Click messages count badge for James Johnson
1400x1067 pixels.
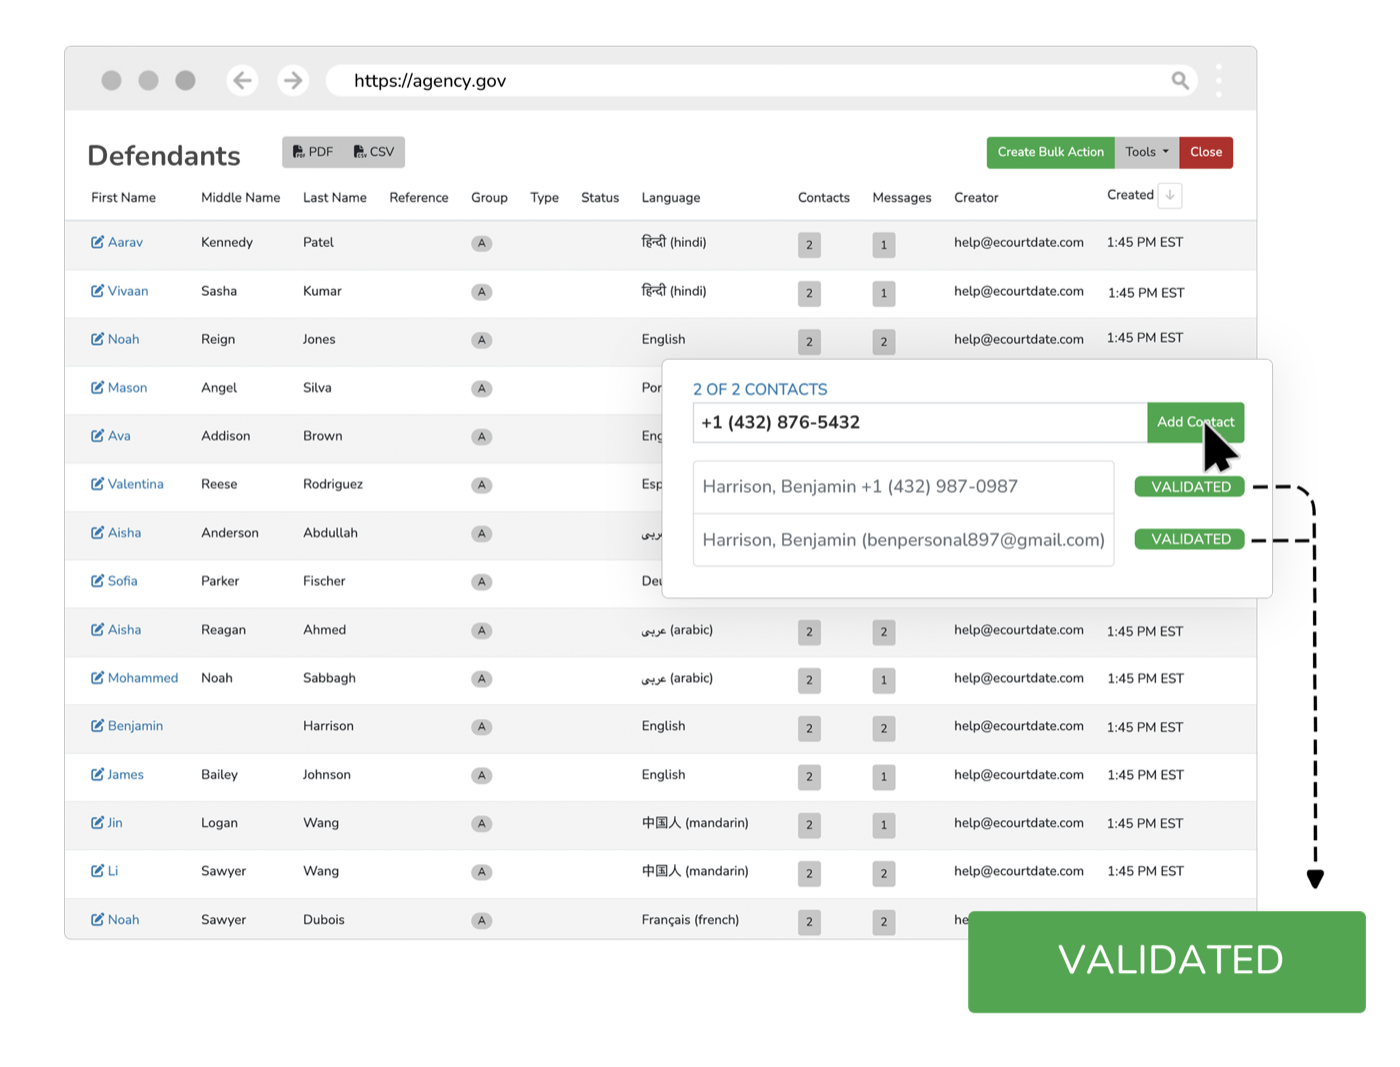[x=884, y=777]
